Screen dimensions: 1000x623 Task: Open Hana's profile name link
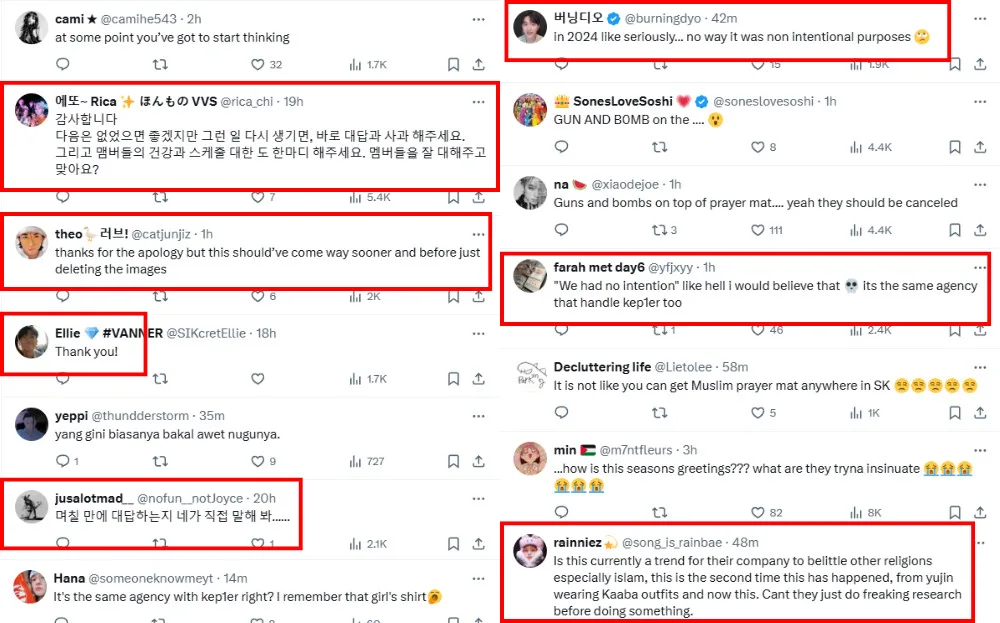point(69,577)
